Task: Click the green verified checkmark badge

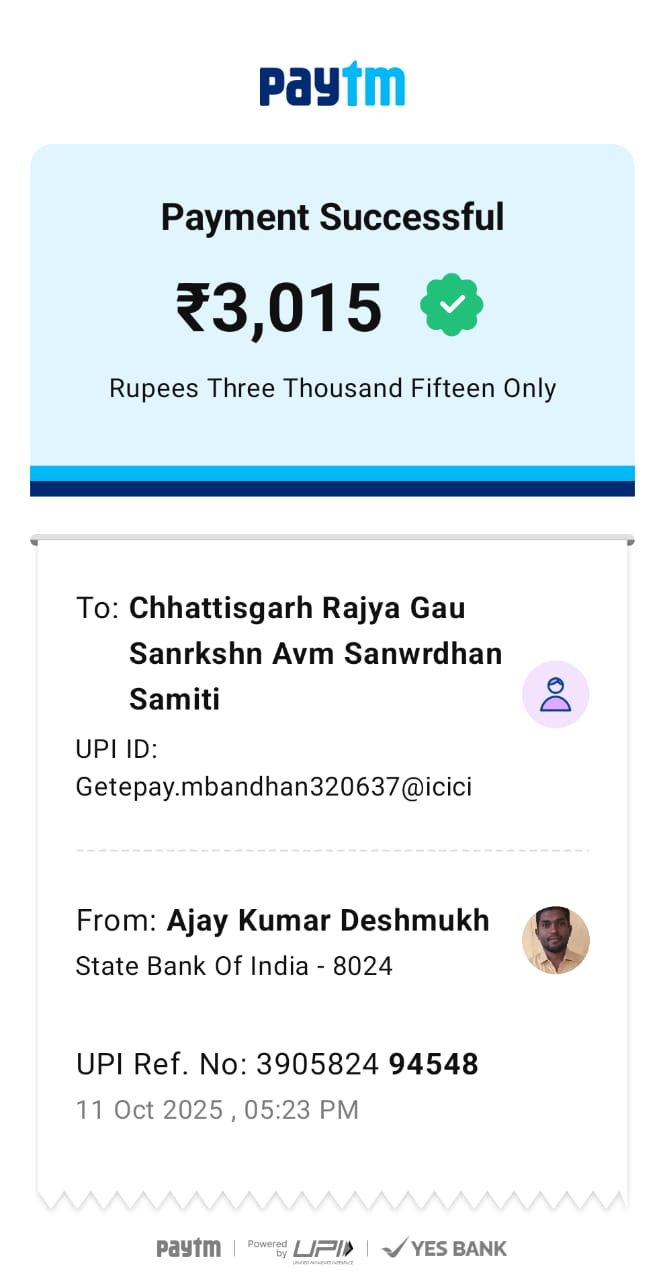Action: [452, 305]
